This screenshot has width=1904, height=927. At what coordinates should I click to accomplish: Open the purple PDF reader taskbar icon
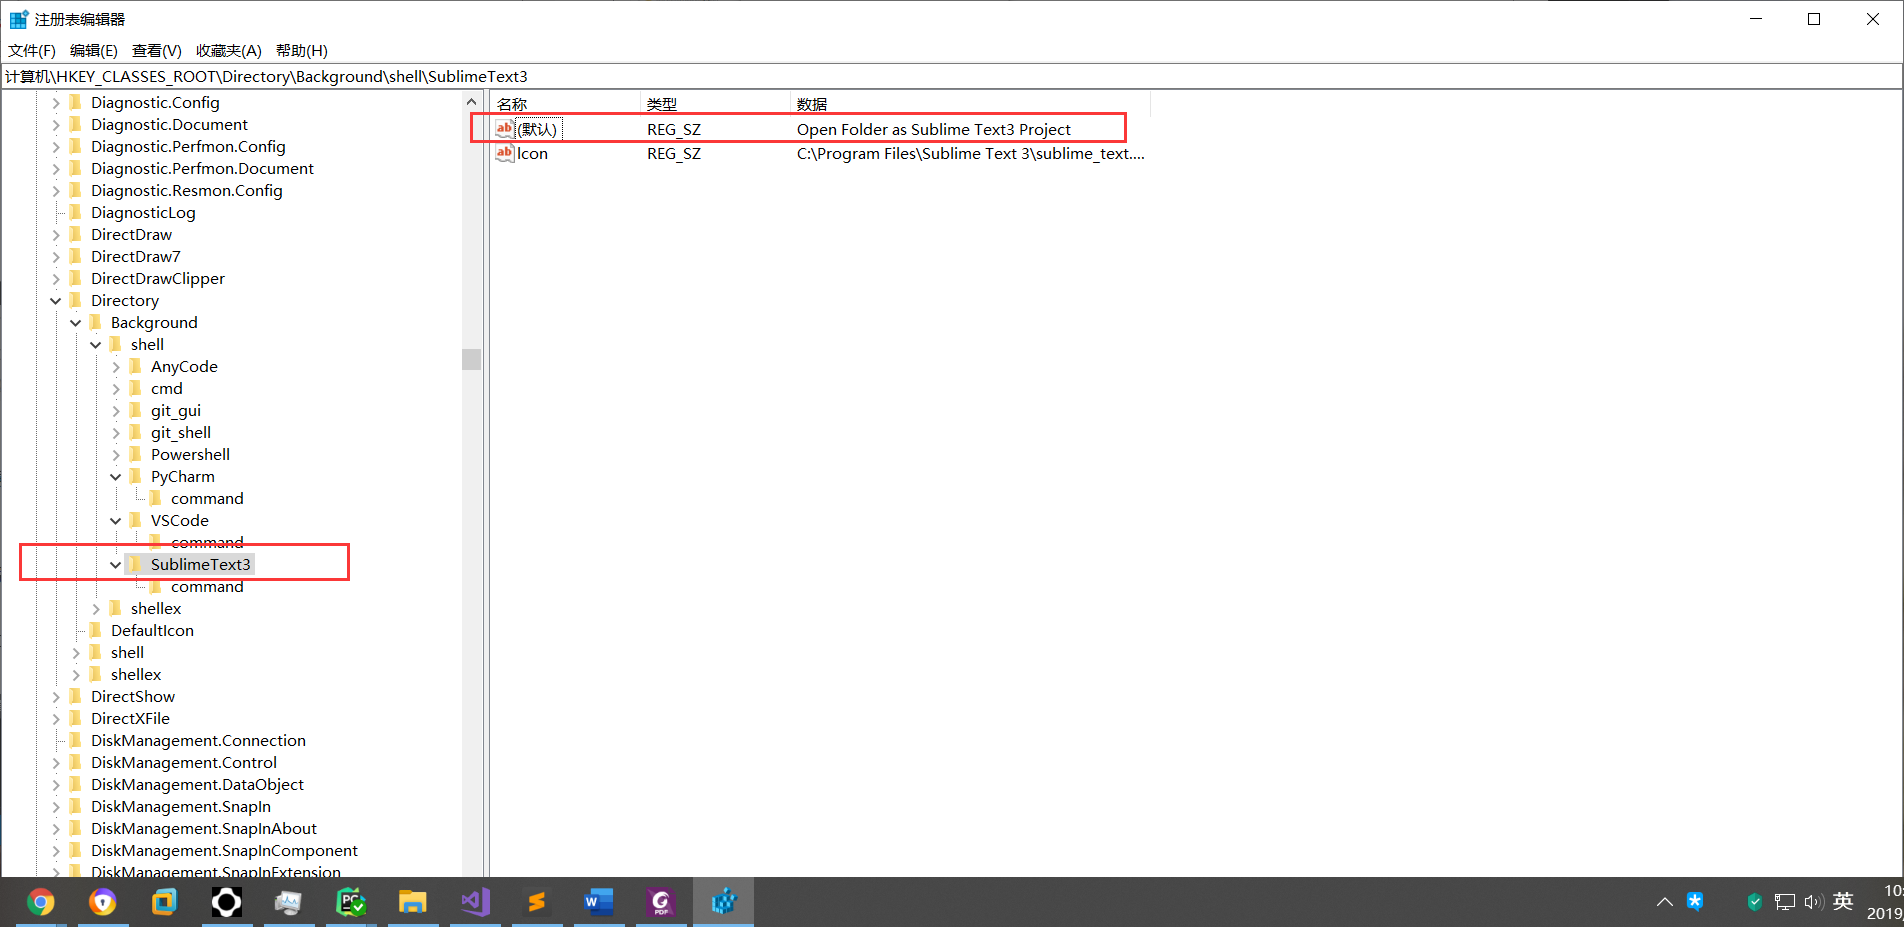tap(661, 903)
